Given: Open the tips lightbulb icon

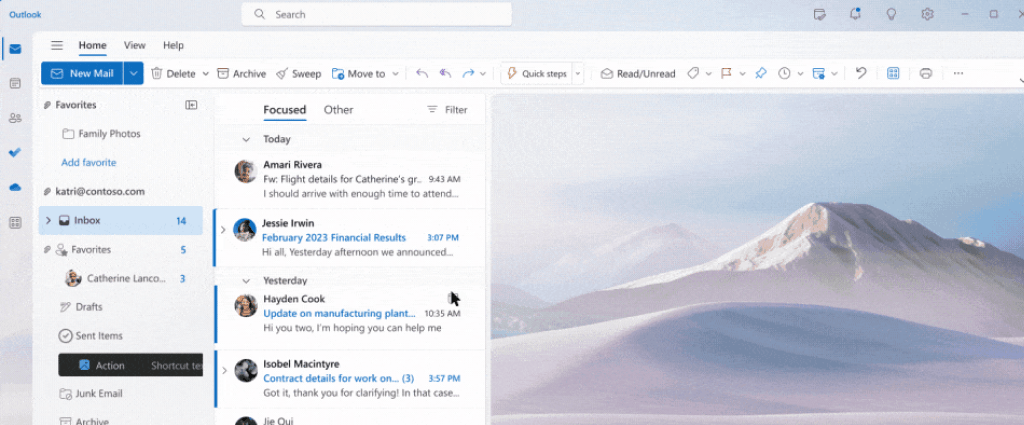Looking at the screenshot, I should tap(891, 14).
